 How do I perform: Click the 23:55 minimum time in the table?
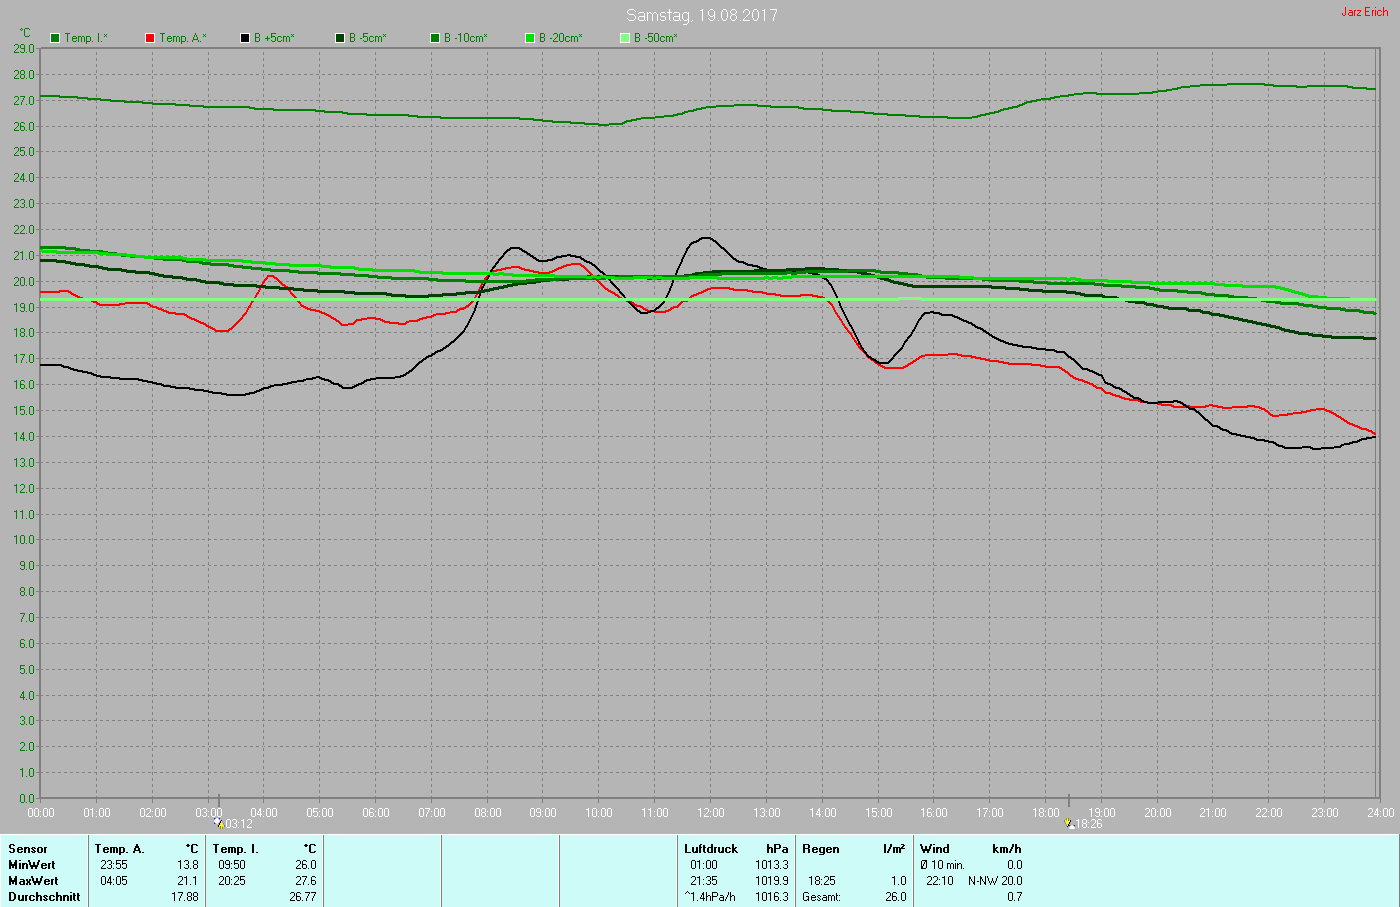(114, 865)
